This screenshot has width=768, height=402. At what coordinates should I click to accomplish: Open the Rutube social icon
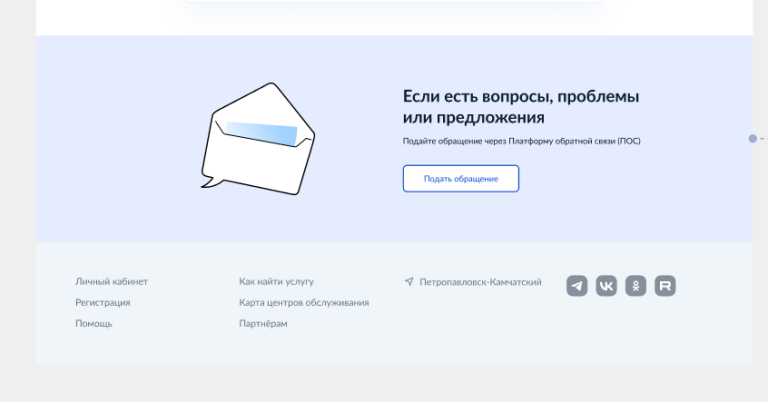point(665,285)
